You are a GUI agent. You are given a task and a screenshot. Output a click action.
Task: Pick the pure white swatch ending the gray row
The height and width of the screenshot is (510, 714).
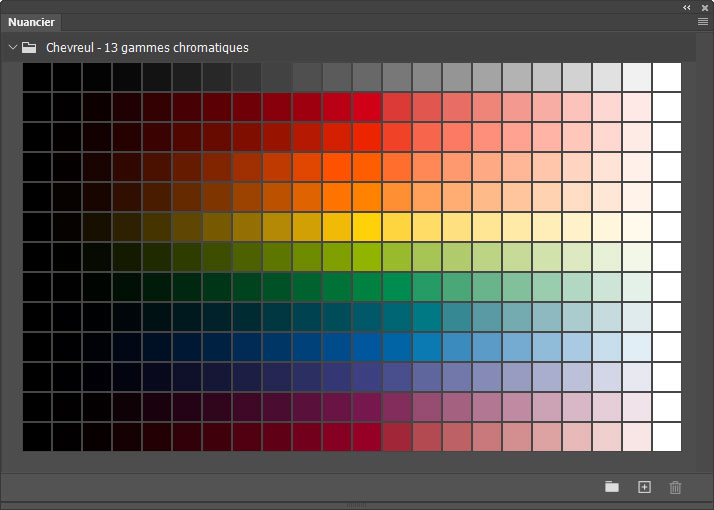pos(667,77)
